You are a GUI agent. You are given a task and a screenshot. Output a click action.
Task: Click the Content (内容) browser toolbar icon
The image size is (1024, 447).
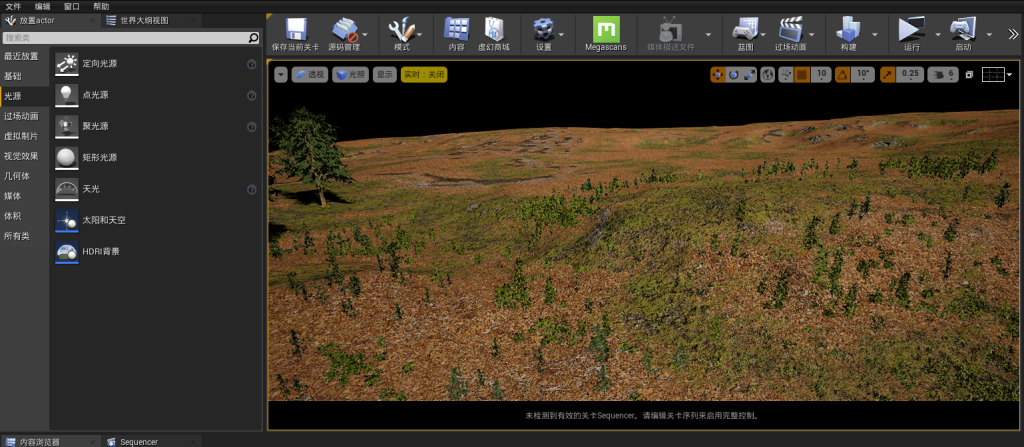[456, 30]
